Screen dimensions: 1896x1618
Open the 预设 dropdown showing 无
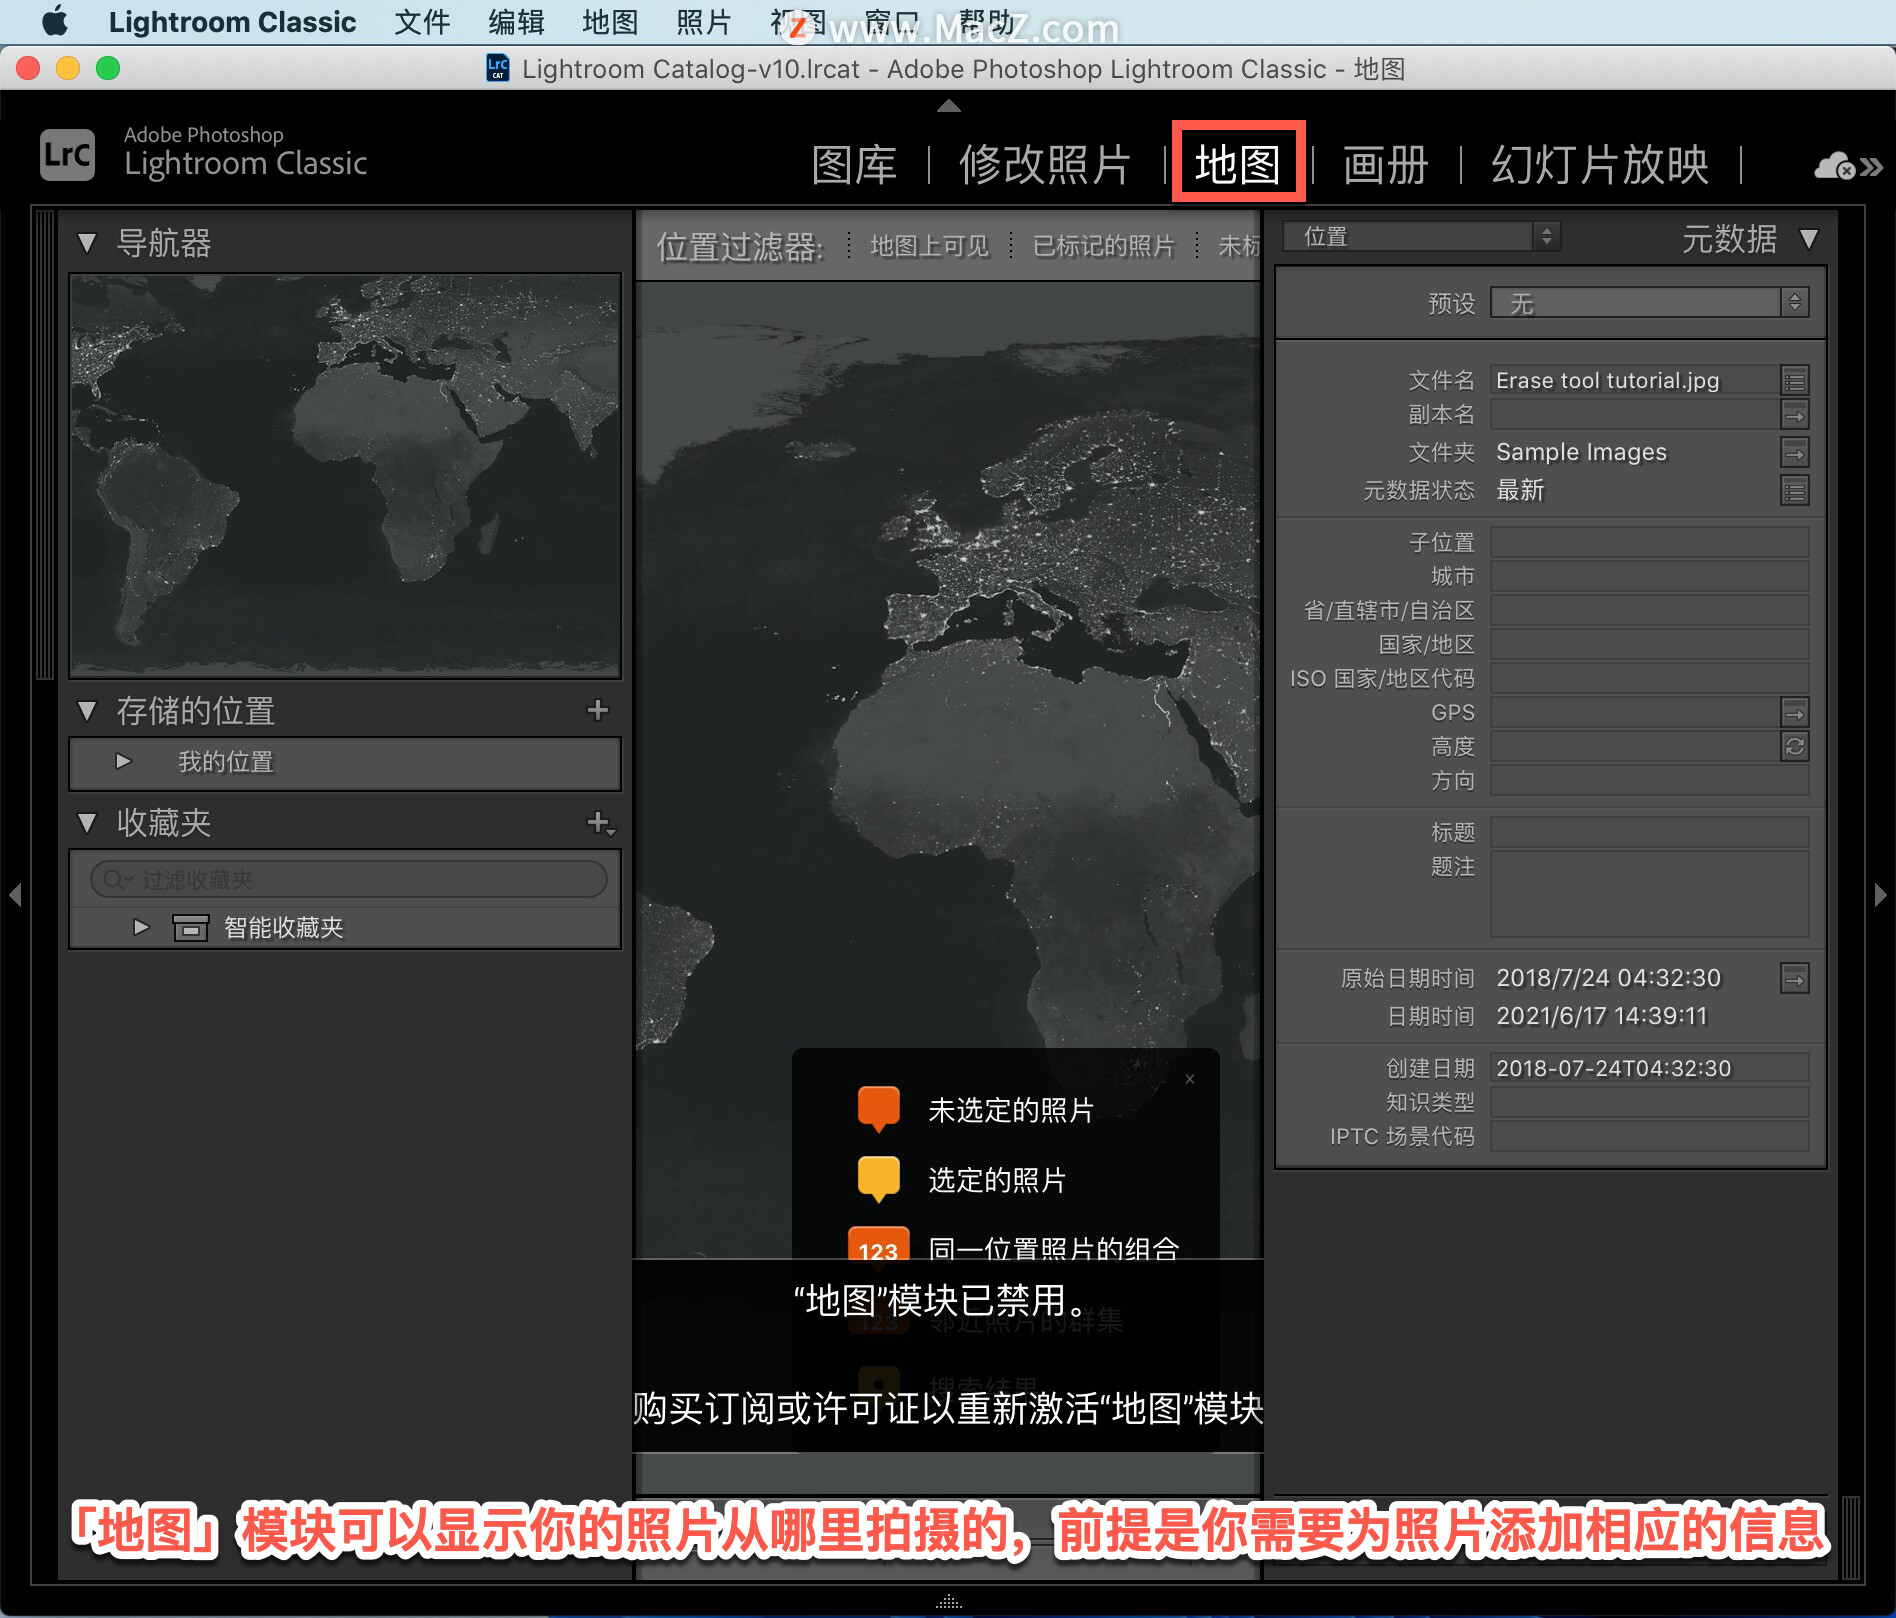click(x=1649, y=303)
